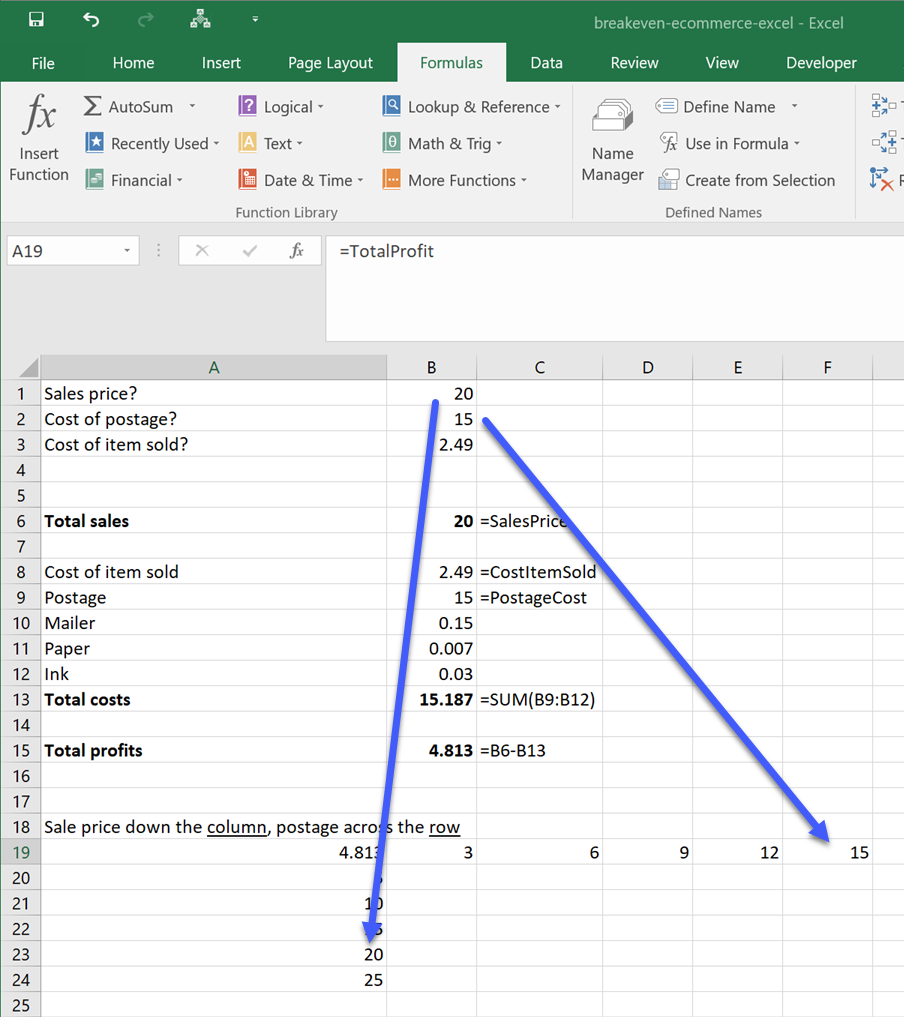904x1017 pixels.
Task: Expand the Recently Used dropdown
Action: [x=217, y=144]
